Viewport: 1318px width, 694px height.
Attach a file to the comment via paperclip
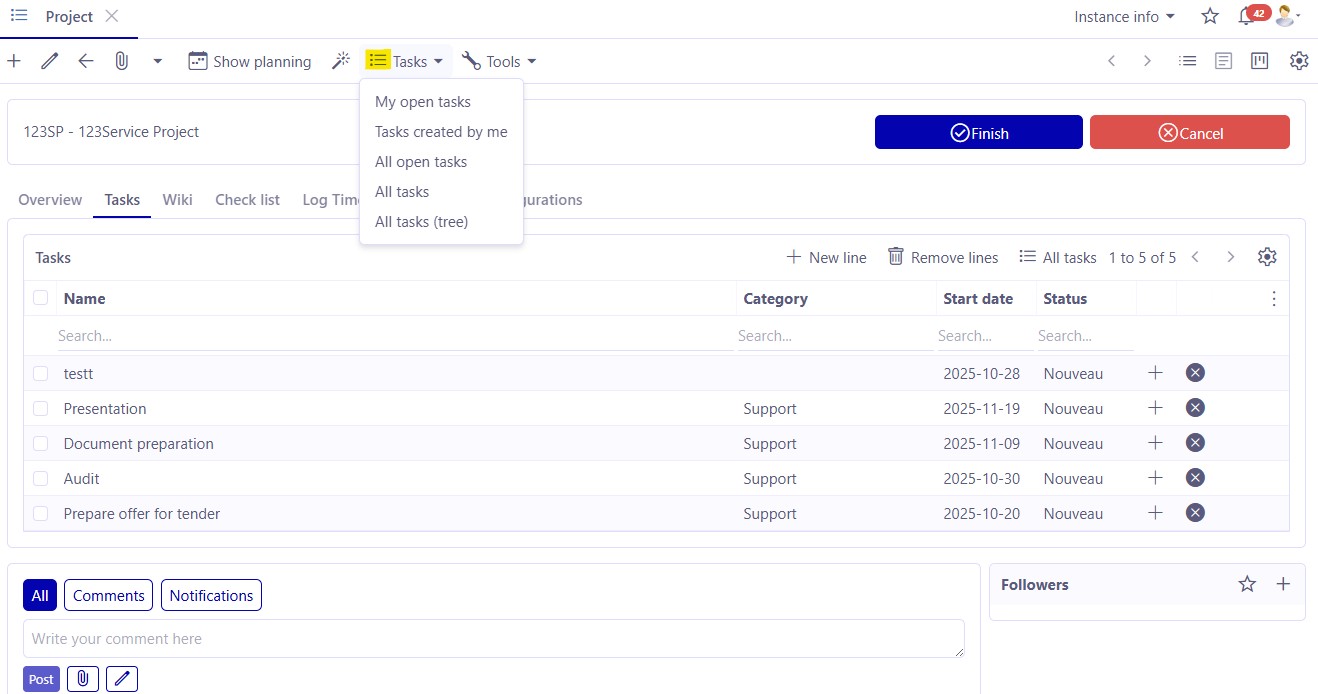tap(82, 678)
